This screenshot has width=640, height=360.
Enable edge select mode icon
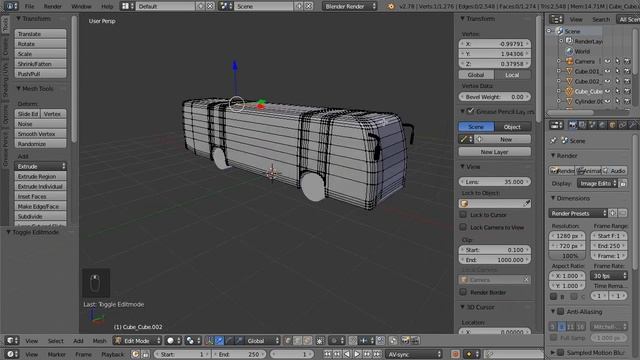[297, 340]
